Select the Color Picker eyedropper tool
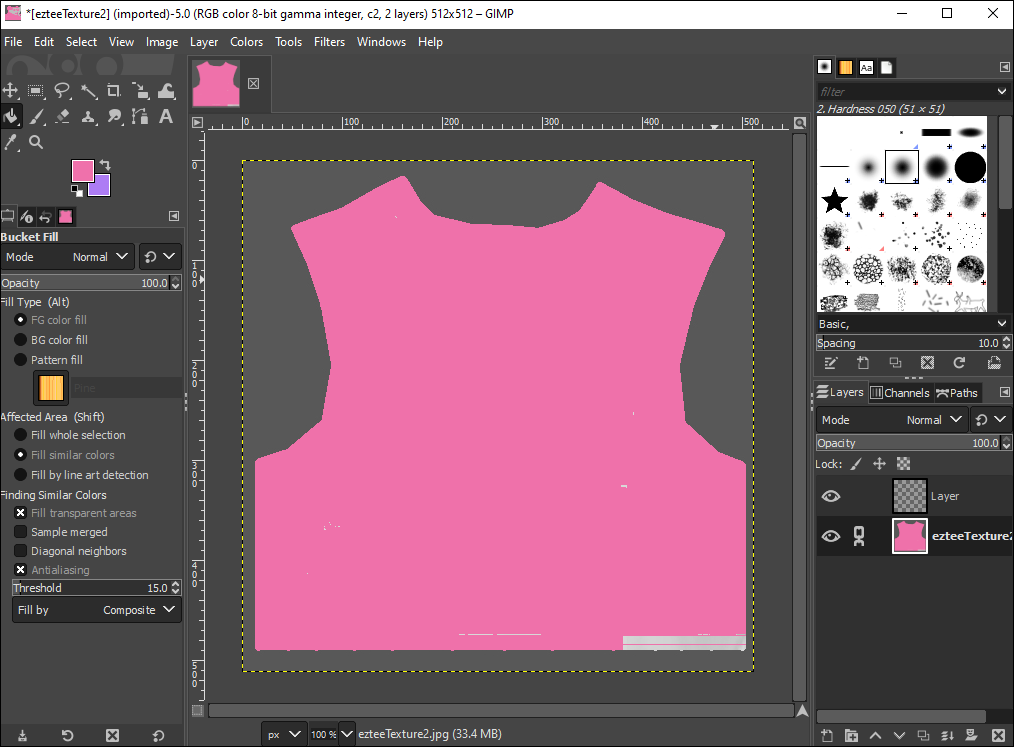1014x747 pixels. point(11,143)
